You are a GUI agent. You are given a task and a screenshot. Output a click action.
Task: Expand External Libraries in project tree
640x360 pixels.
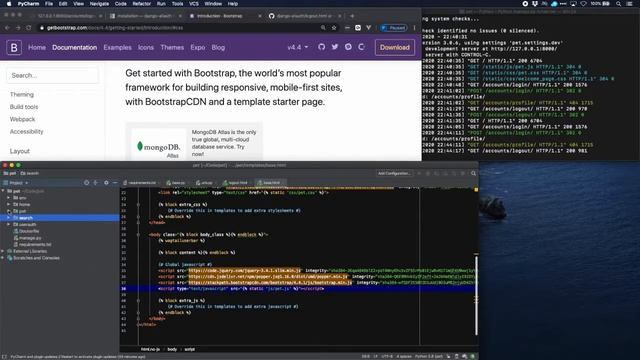(x=3, y=251)
